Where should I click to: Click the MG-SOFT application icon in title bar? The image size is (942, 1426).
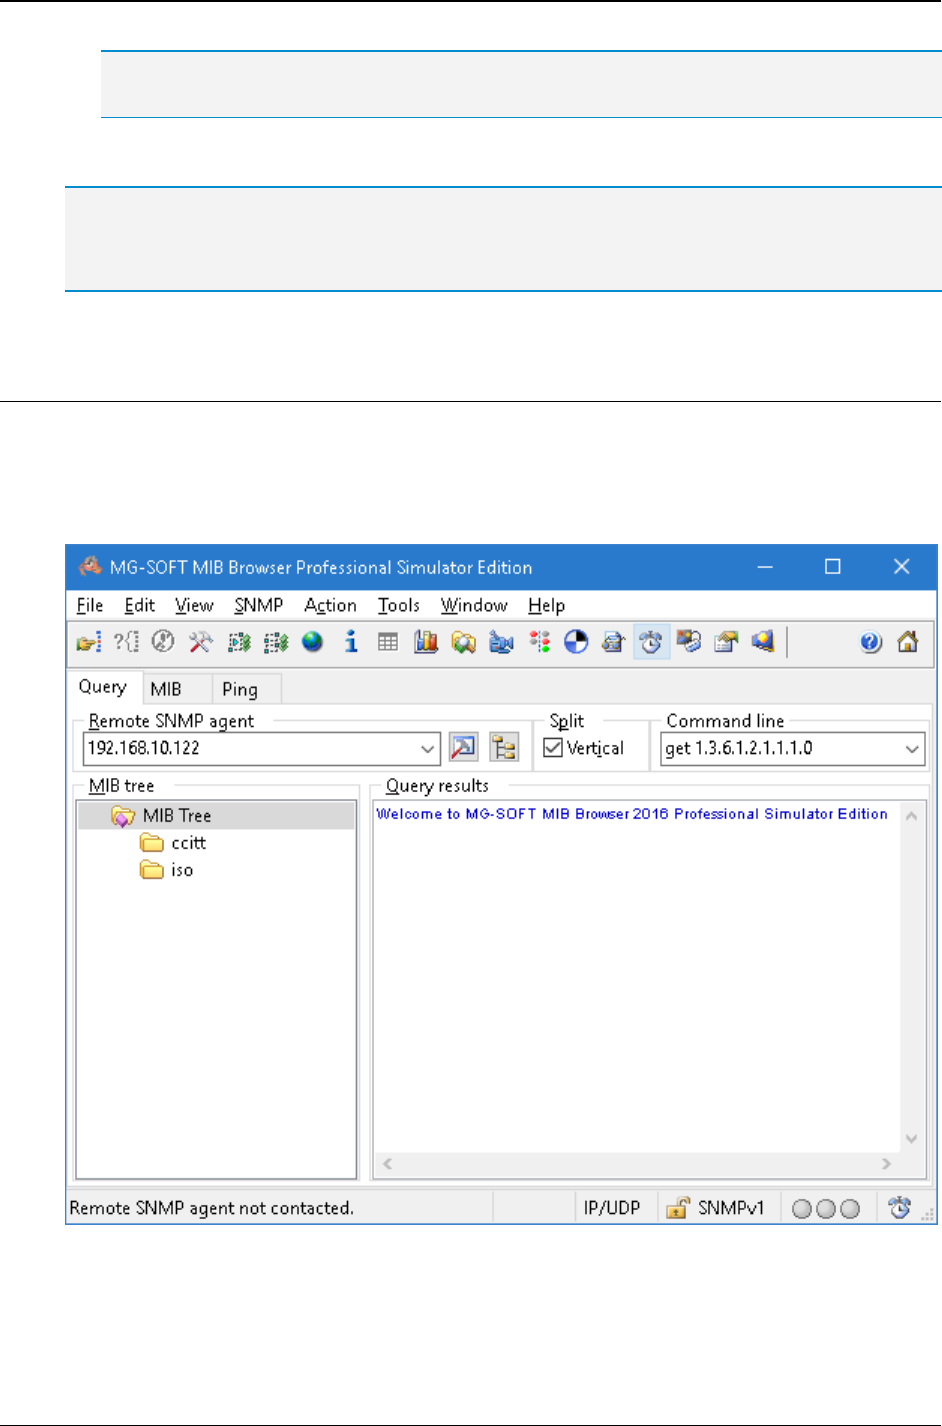pos(91,566)
